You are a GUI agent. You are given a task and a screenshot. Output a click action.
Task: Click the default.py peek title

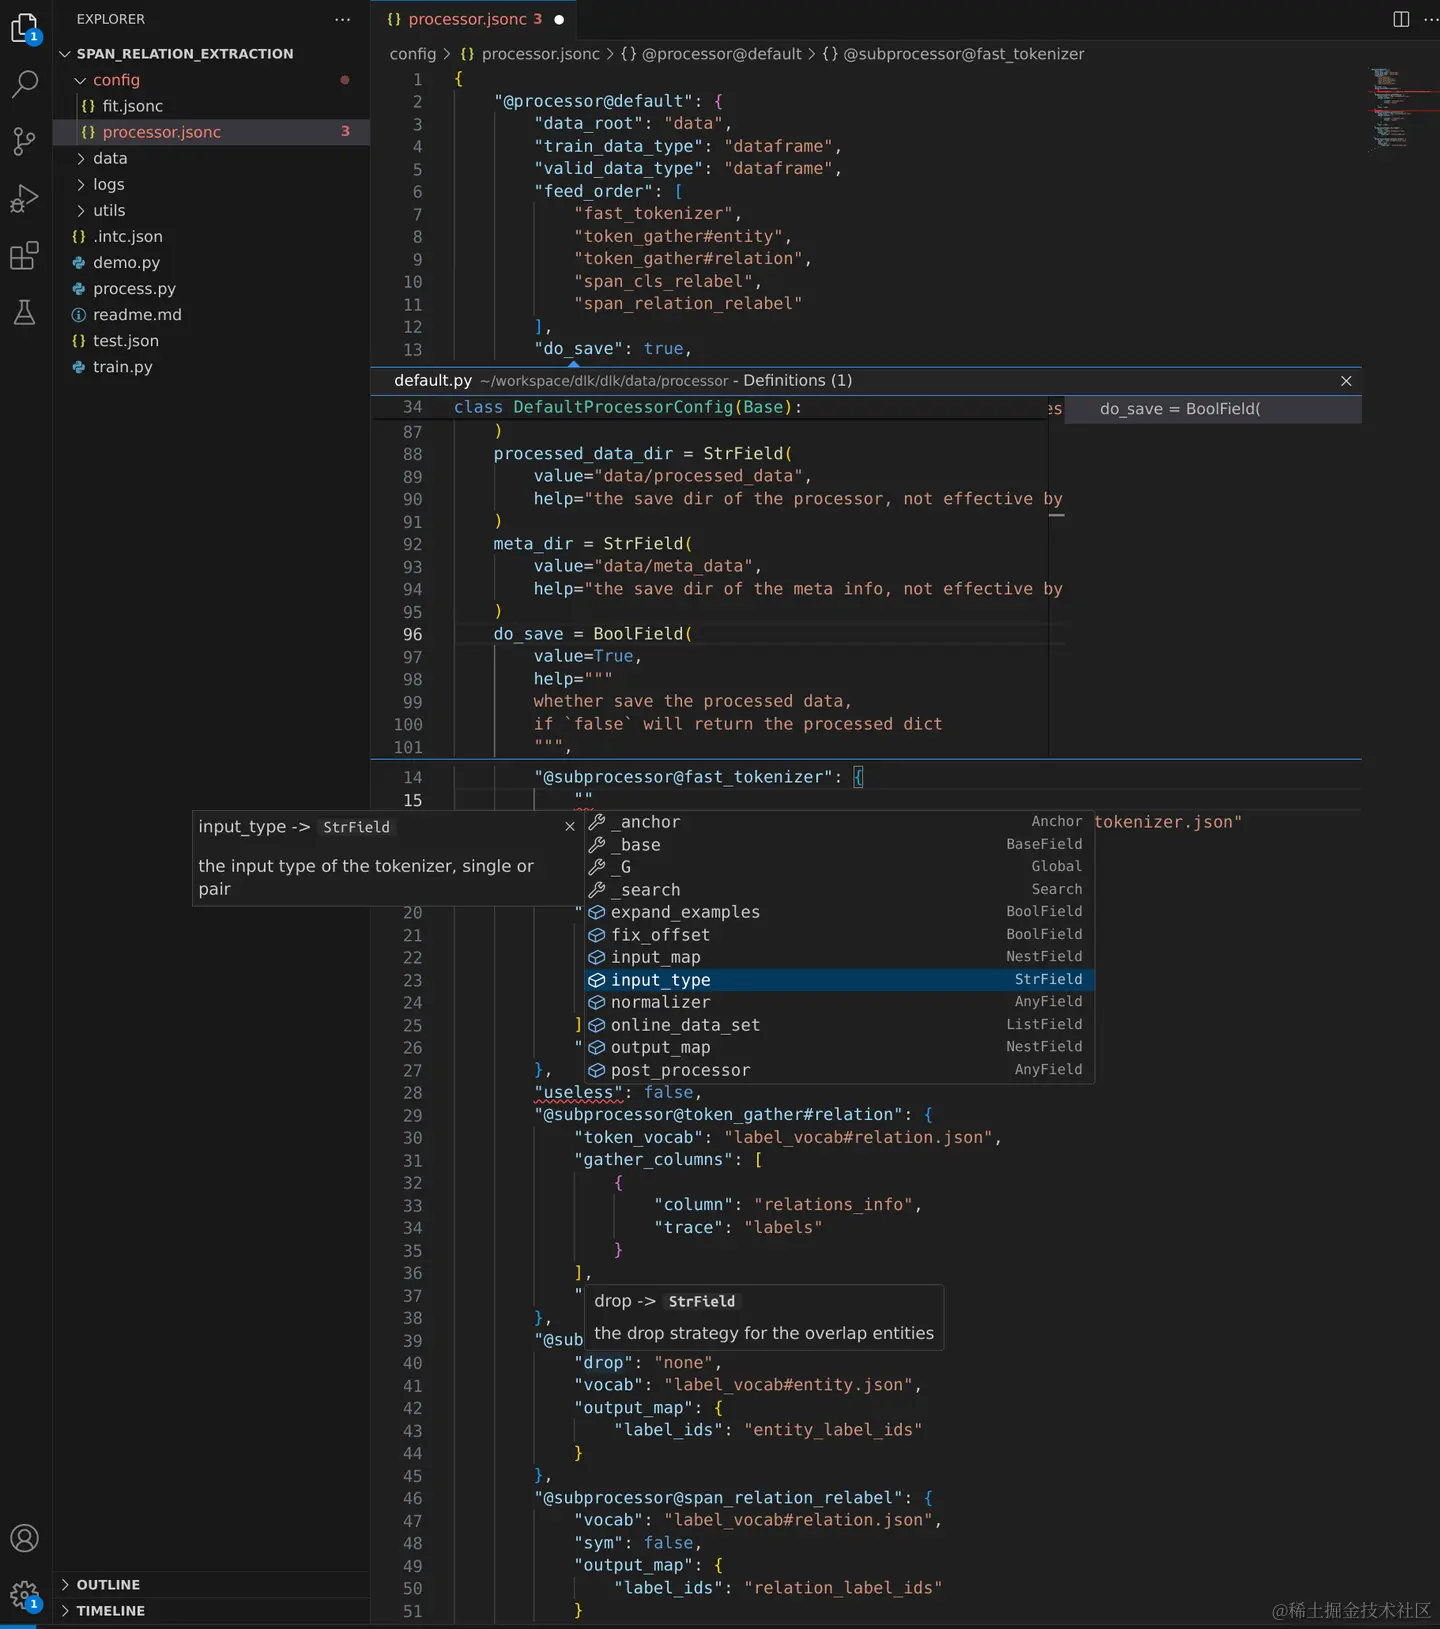(433, 381)
